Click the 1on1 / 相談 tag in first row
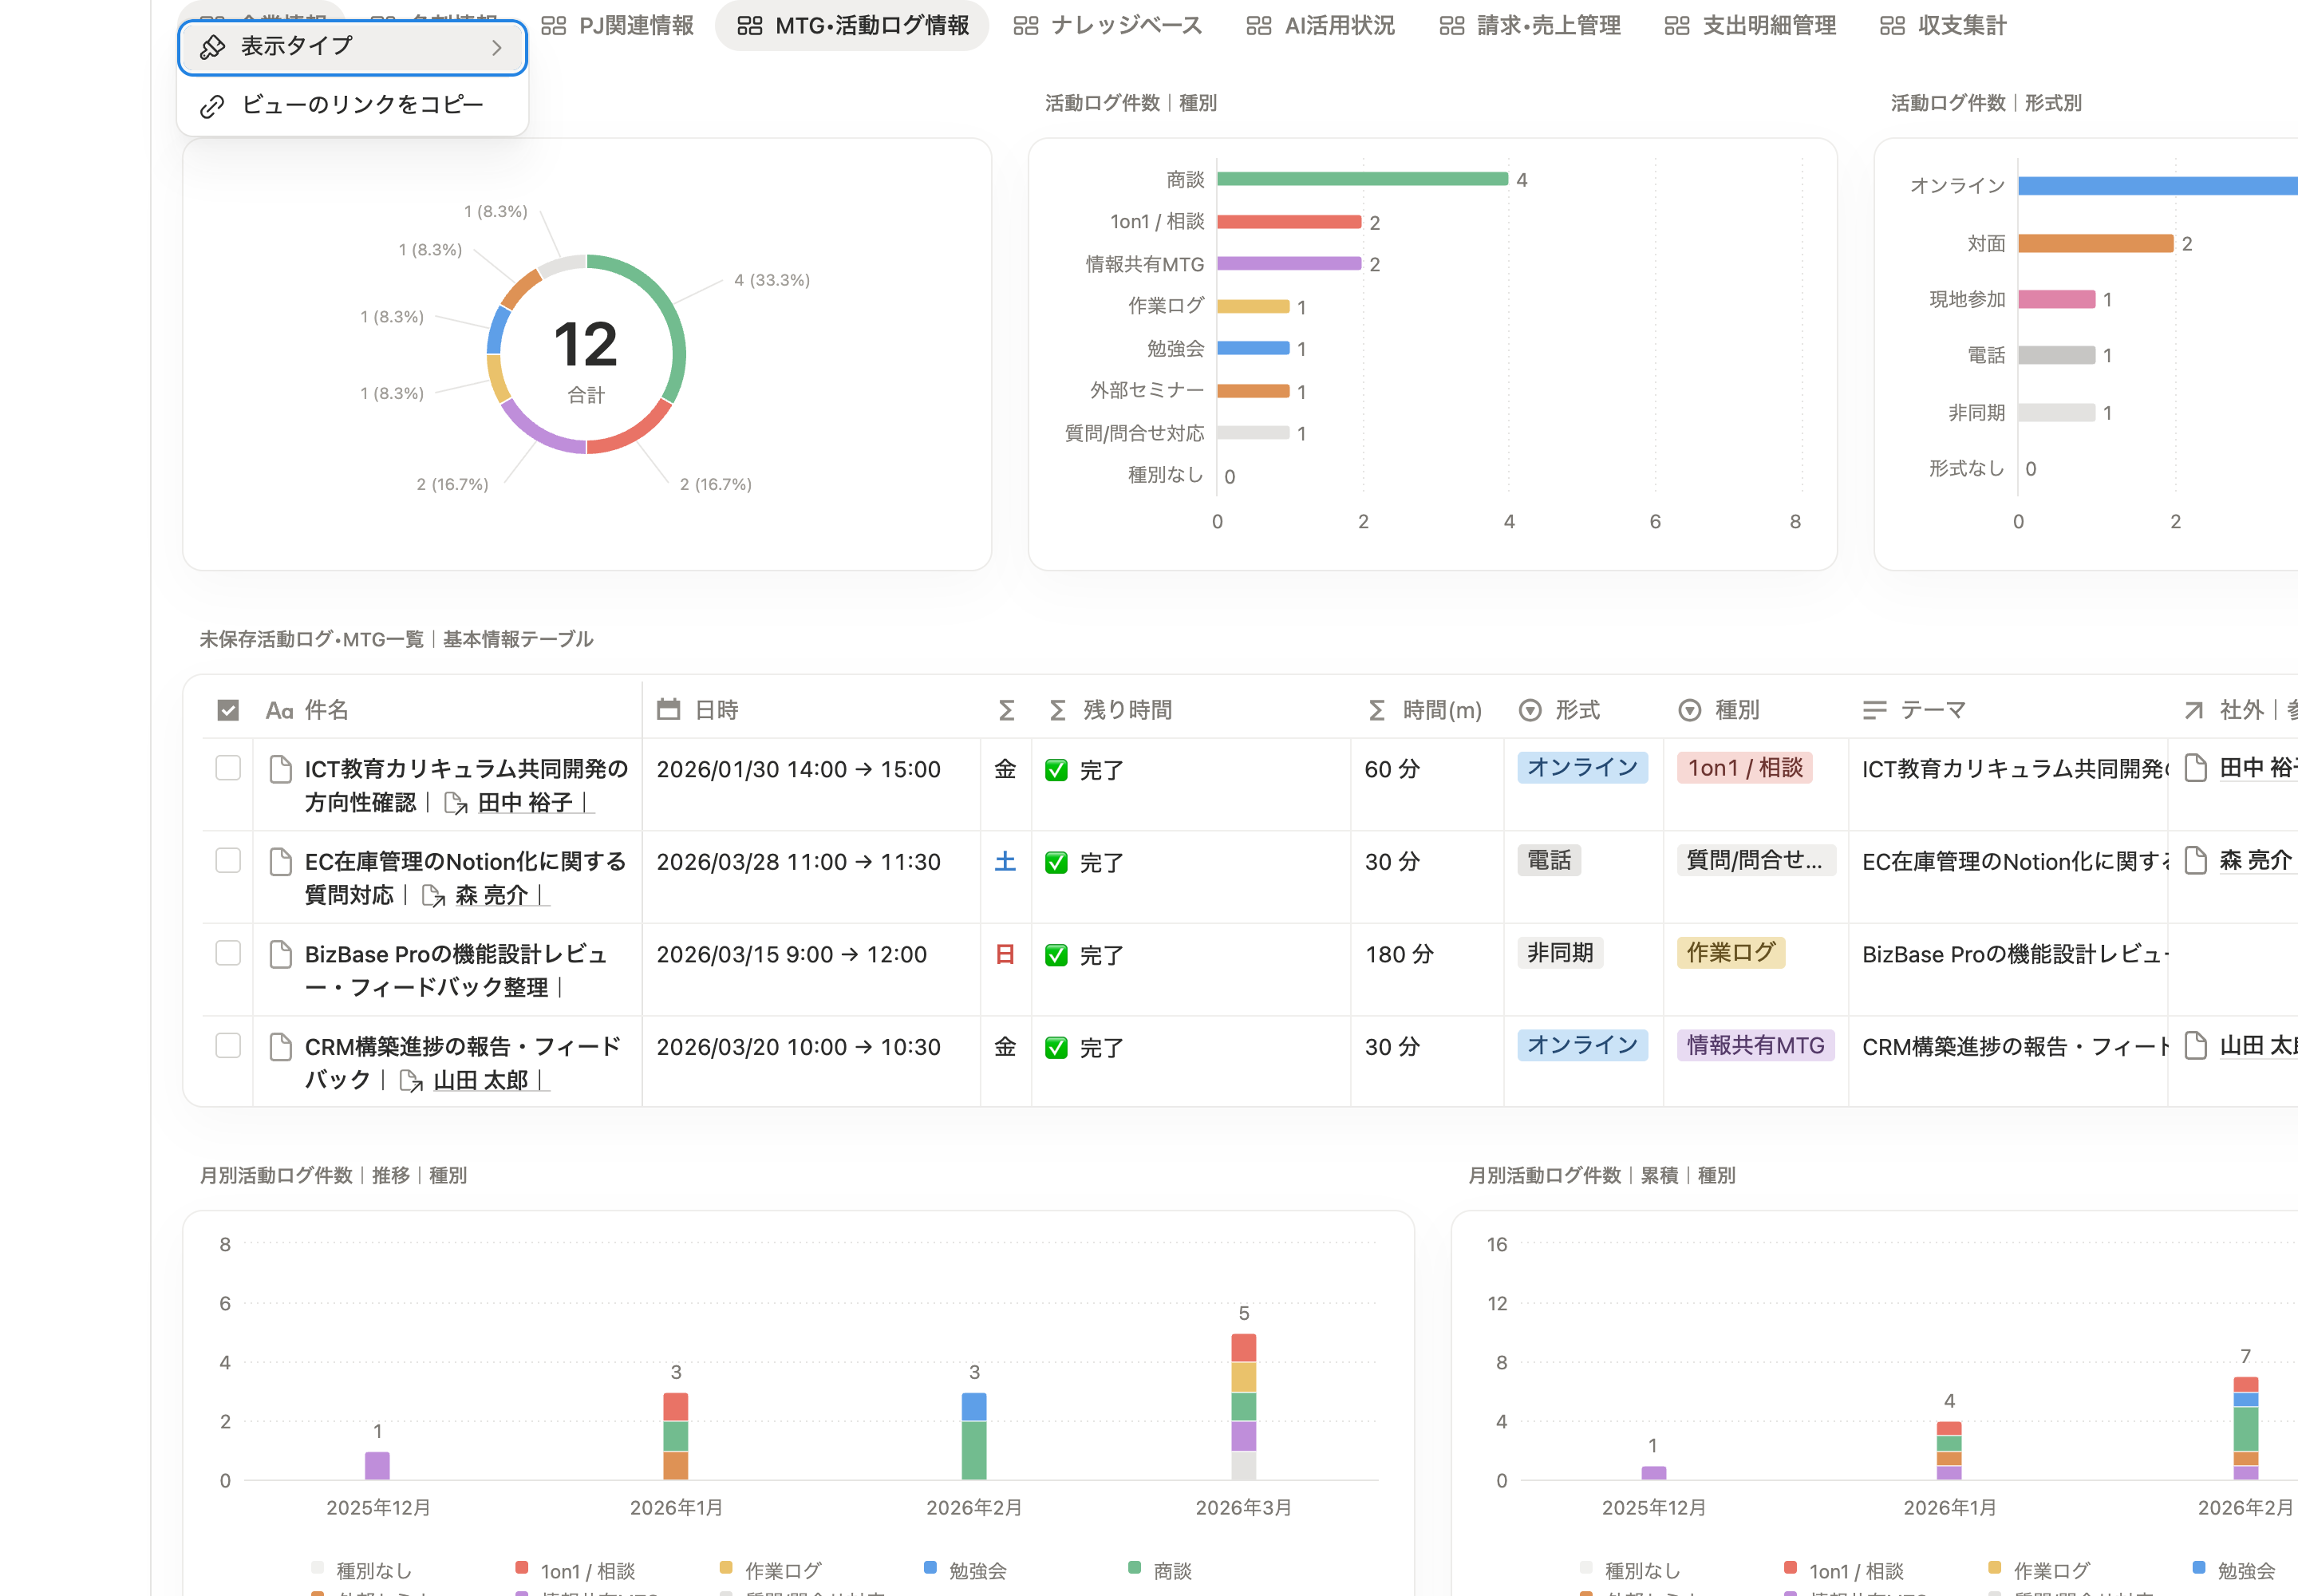The image size is (2298, 1596). click(x=1745, y=768)
